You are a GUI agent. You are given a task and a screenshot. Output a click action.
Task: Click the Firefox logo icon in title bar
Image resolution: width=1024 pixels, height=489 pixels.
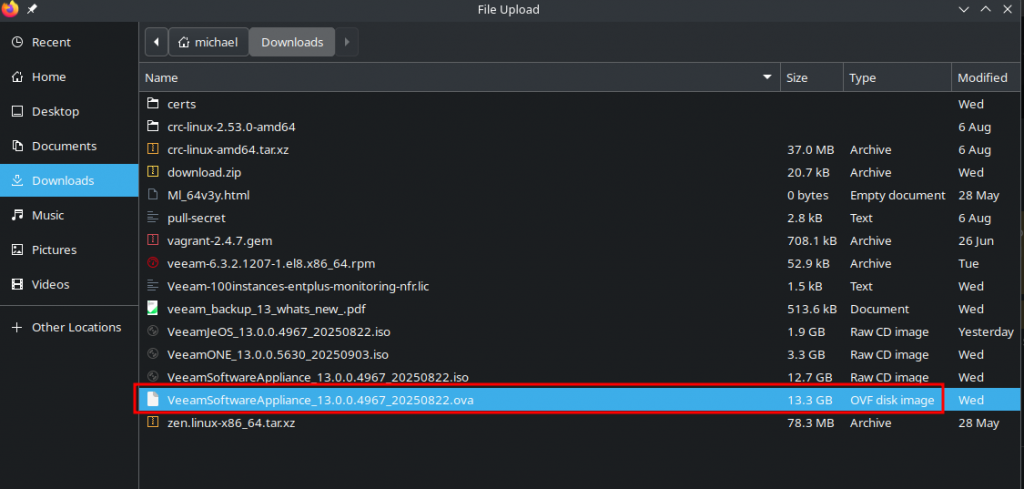tap(10, 10)
